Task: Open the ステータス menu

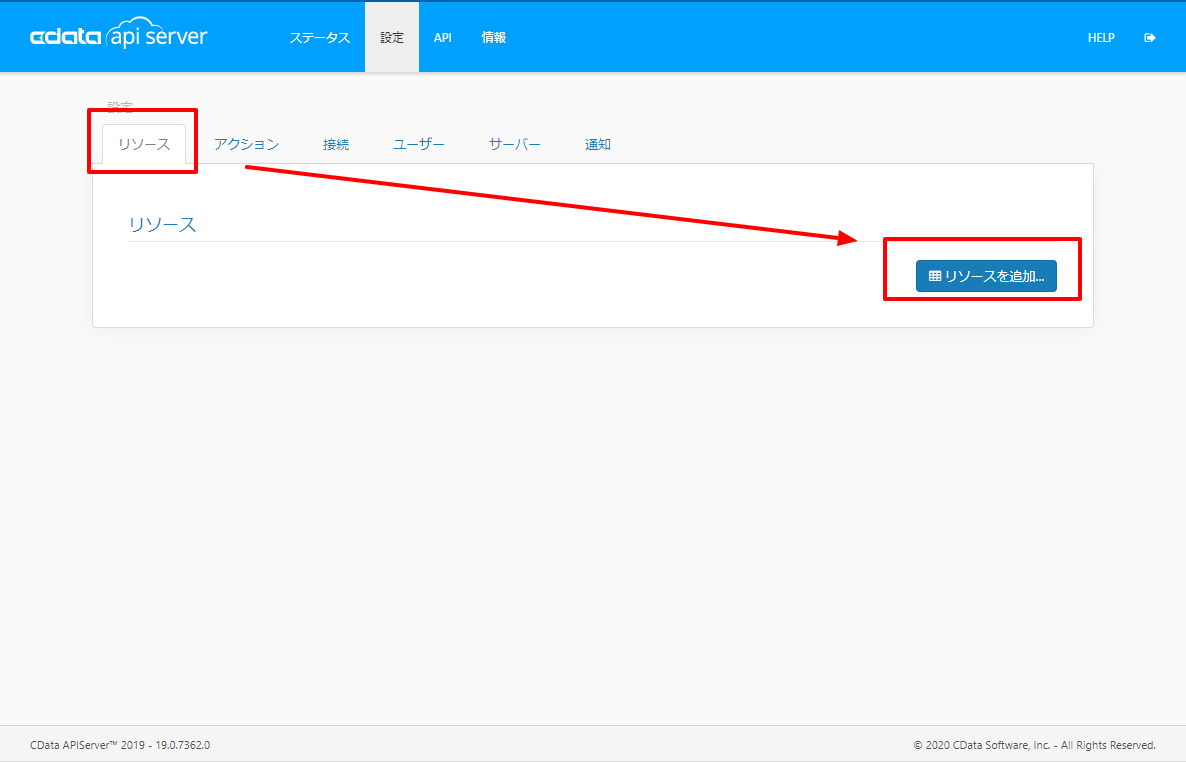Action: 320,38
